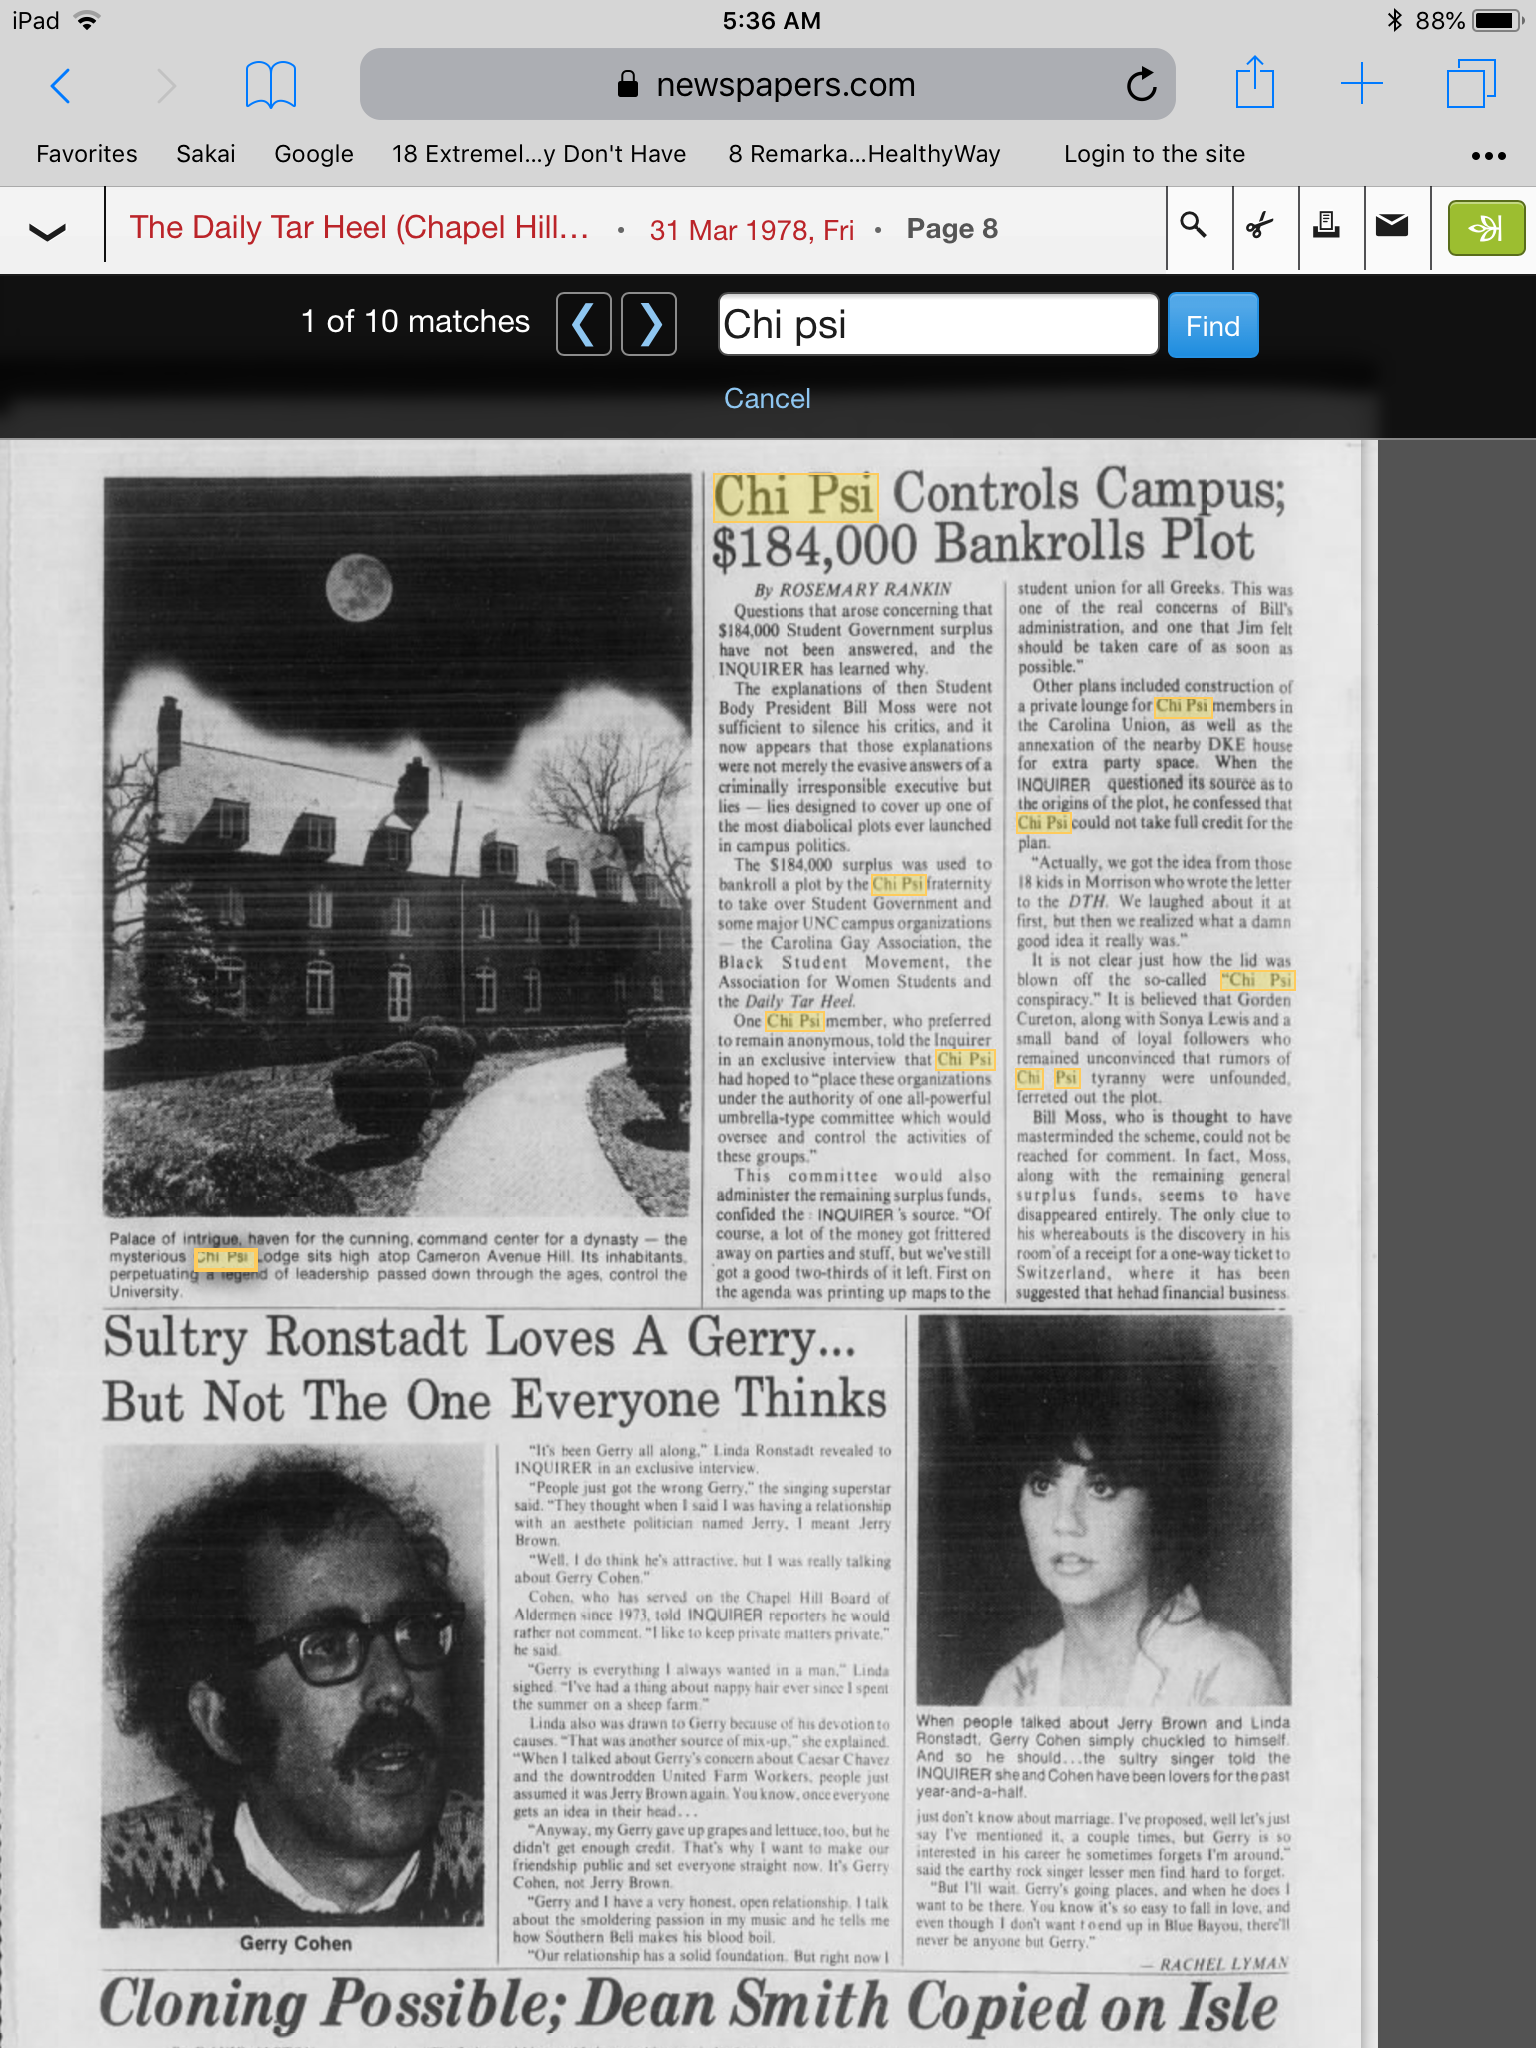
Task: Print the newspaper page
Action: pyautogui.click(x=1326, y=226)
